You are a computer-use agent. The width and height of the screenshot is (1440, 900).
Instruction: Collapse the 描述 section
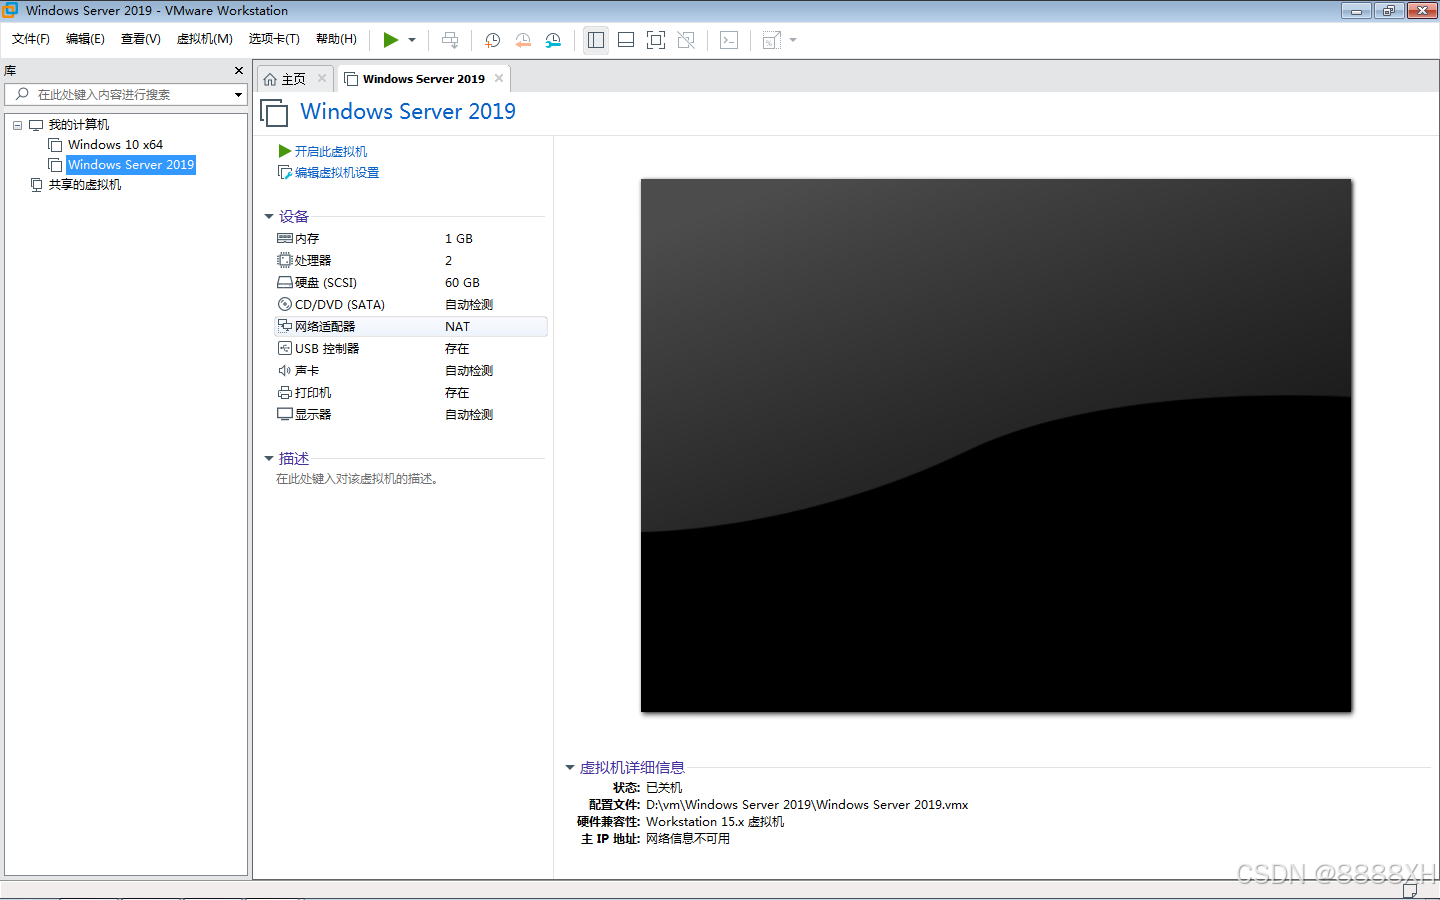[x=269, y=458]
